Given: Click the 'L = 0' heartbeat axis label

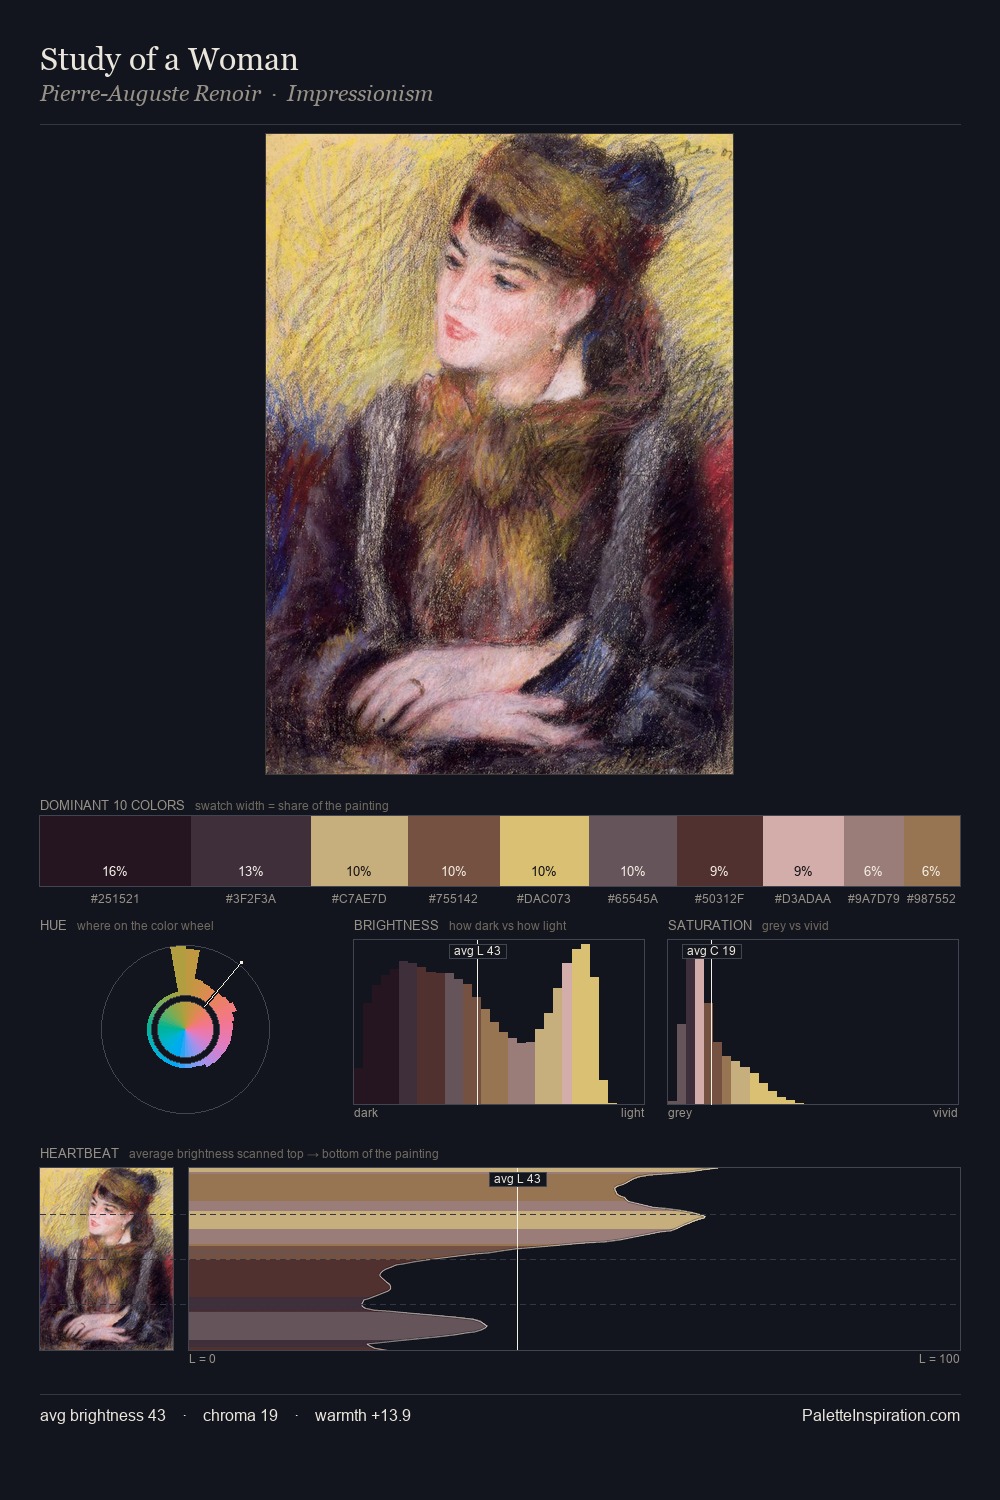Looking at the screenshot, I should pyautogui.click(x=202, y=1359).
